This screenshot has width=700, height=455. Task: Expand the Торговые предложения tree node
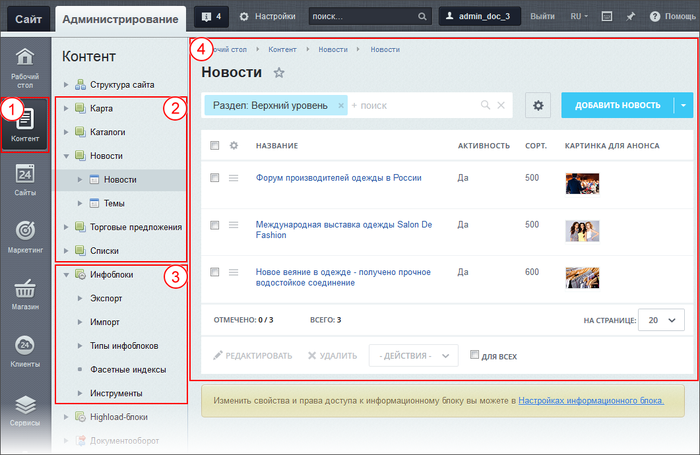pos(66,227)
